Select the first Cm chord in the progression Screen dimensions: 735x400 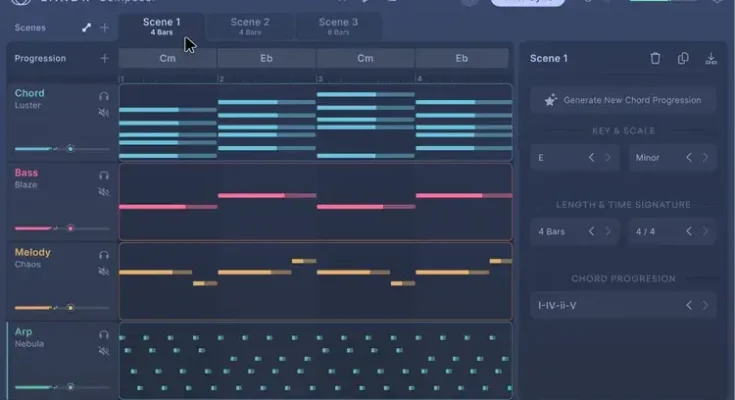167,58
